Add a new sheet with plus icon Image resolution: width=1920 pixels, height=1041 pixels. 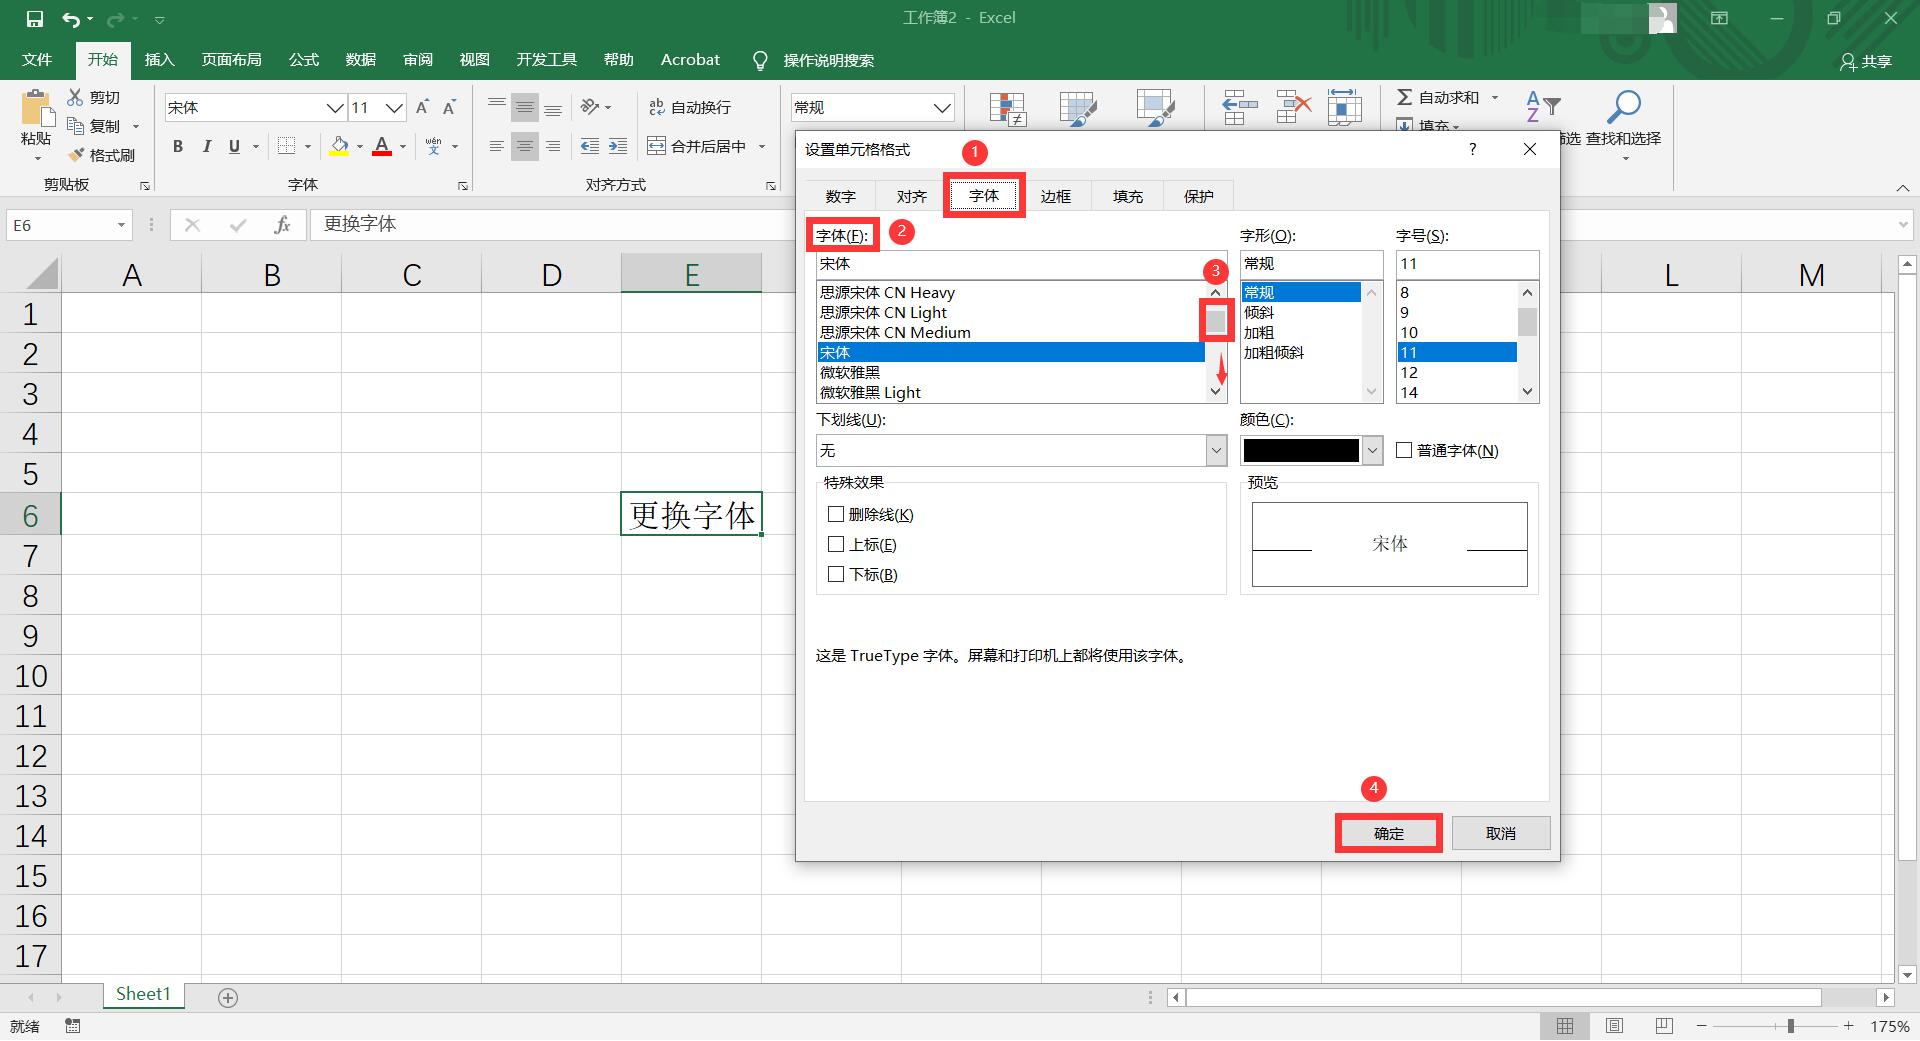[228, 997]
